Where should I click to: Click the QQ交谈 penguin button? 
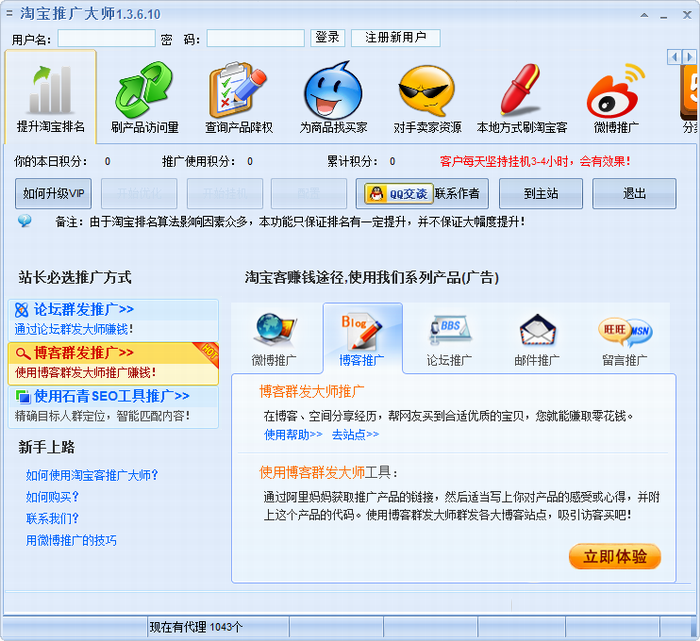(399, 194)
